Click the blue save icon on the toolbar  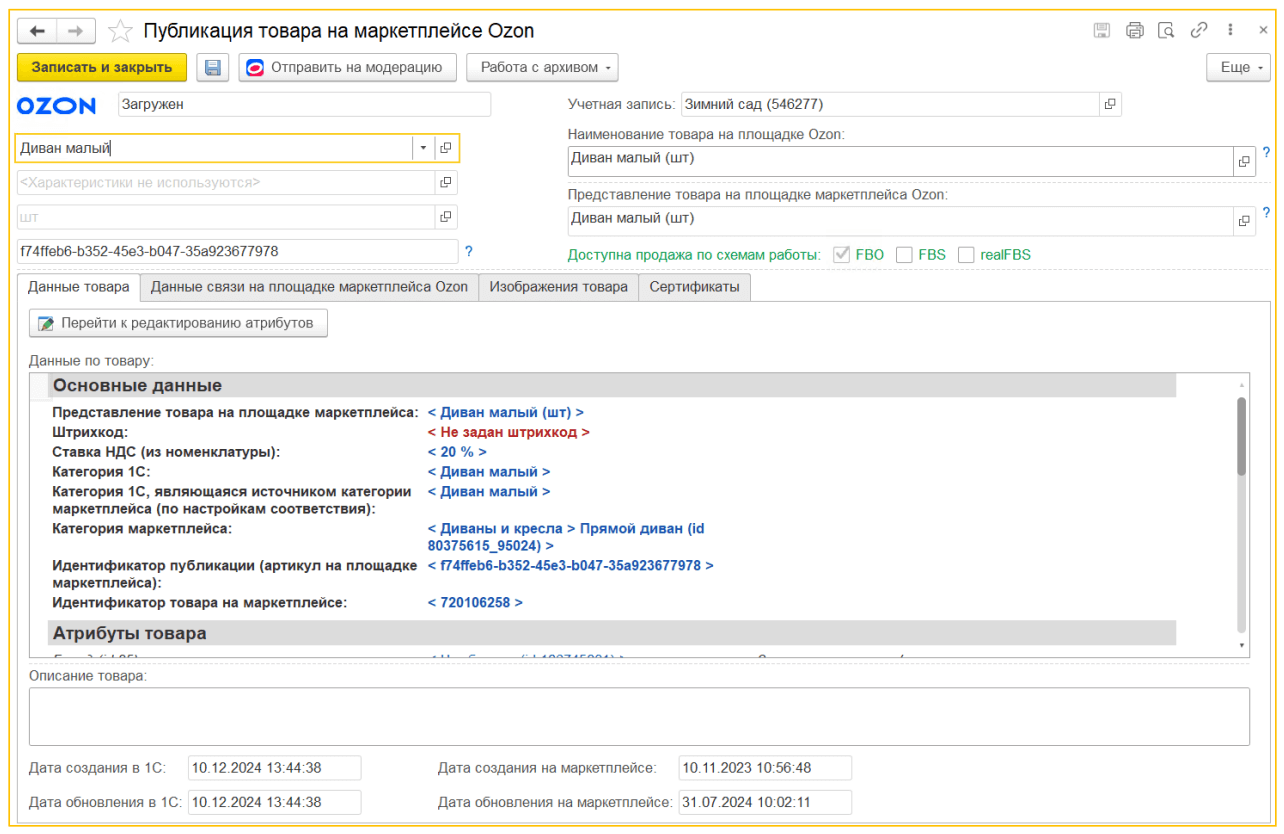click(212, 67)
